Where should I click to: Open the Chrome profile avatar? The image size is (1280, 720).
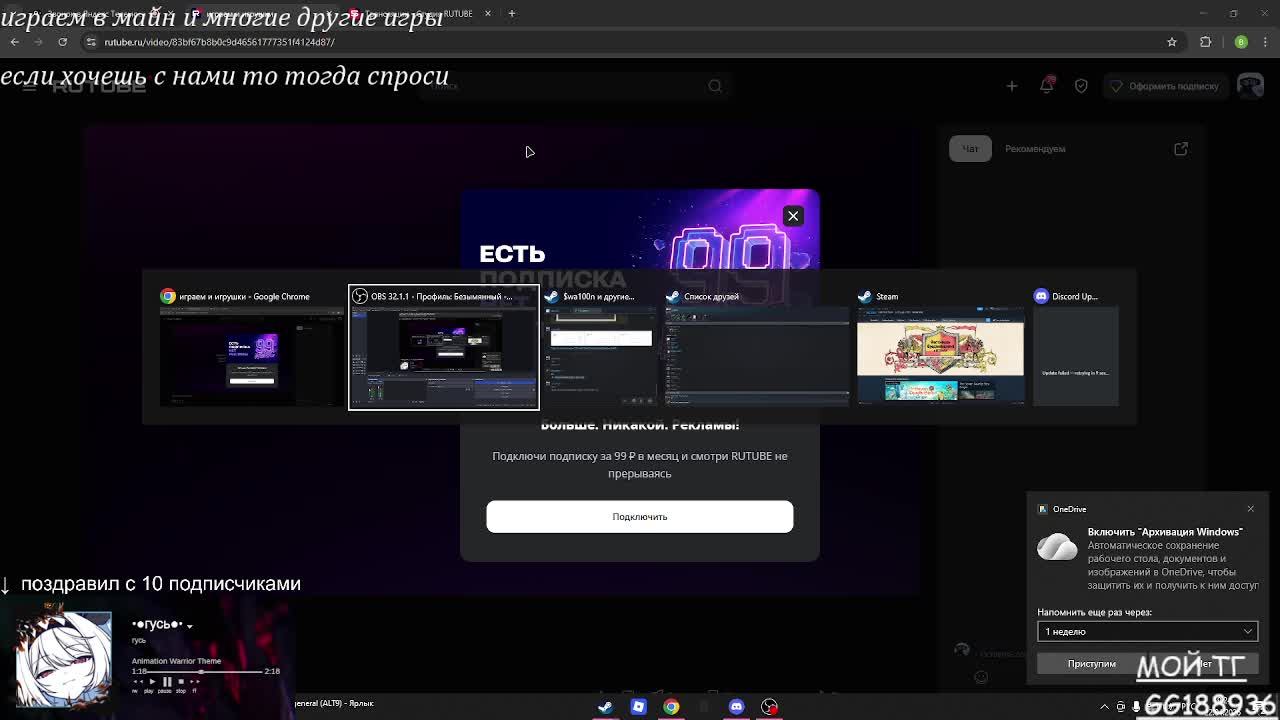click(1241, 42)
